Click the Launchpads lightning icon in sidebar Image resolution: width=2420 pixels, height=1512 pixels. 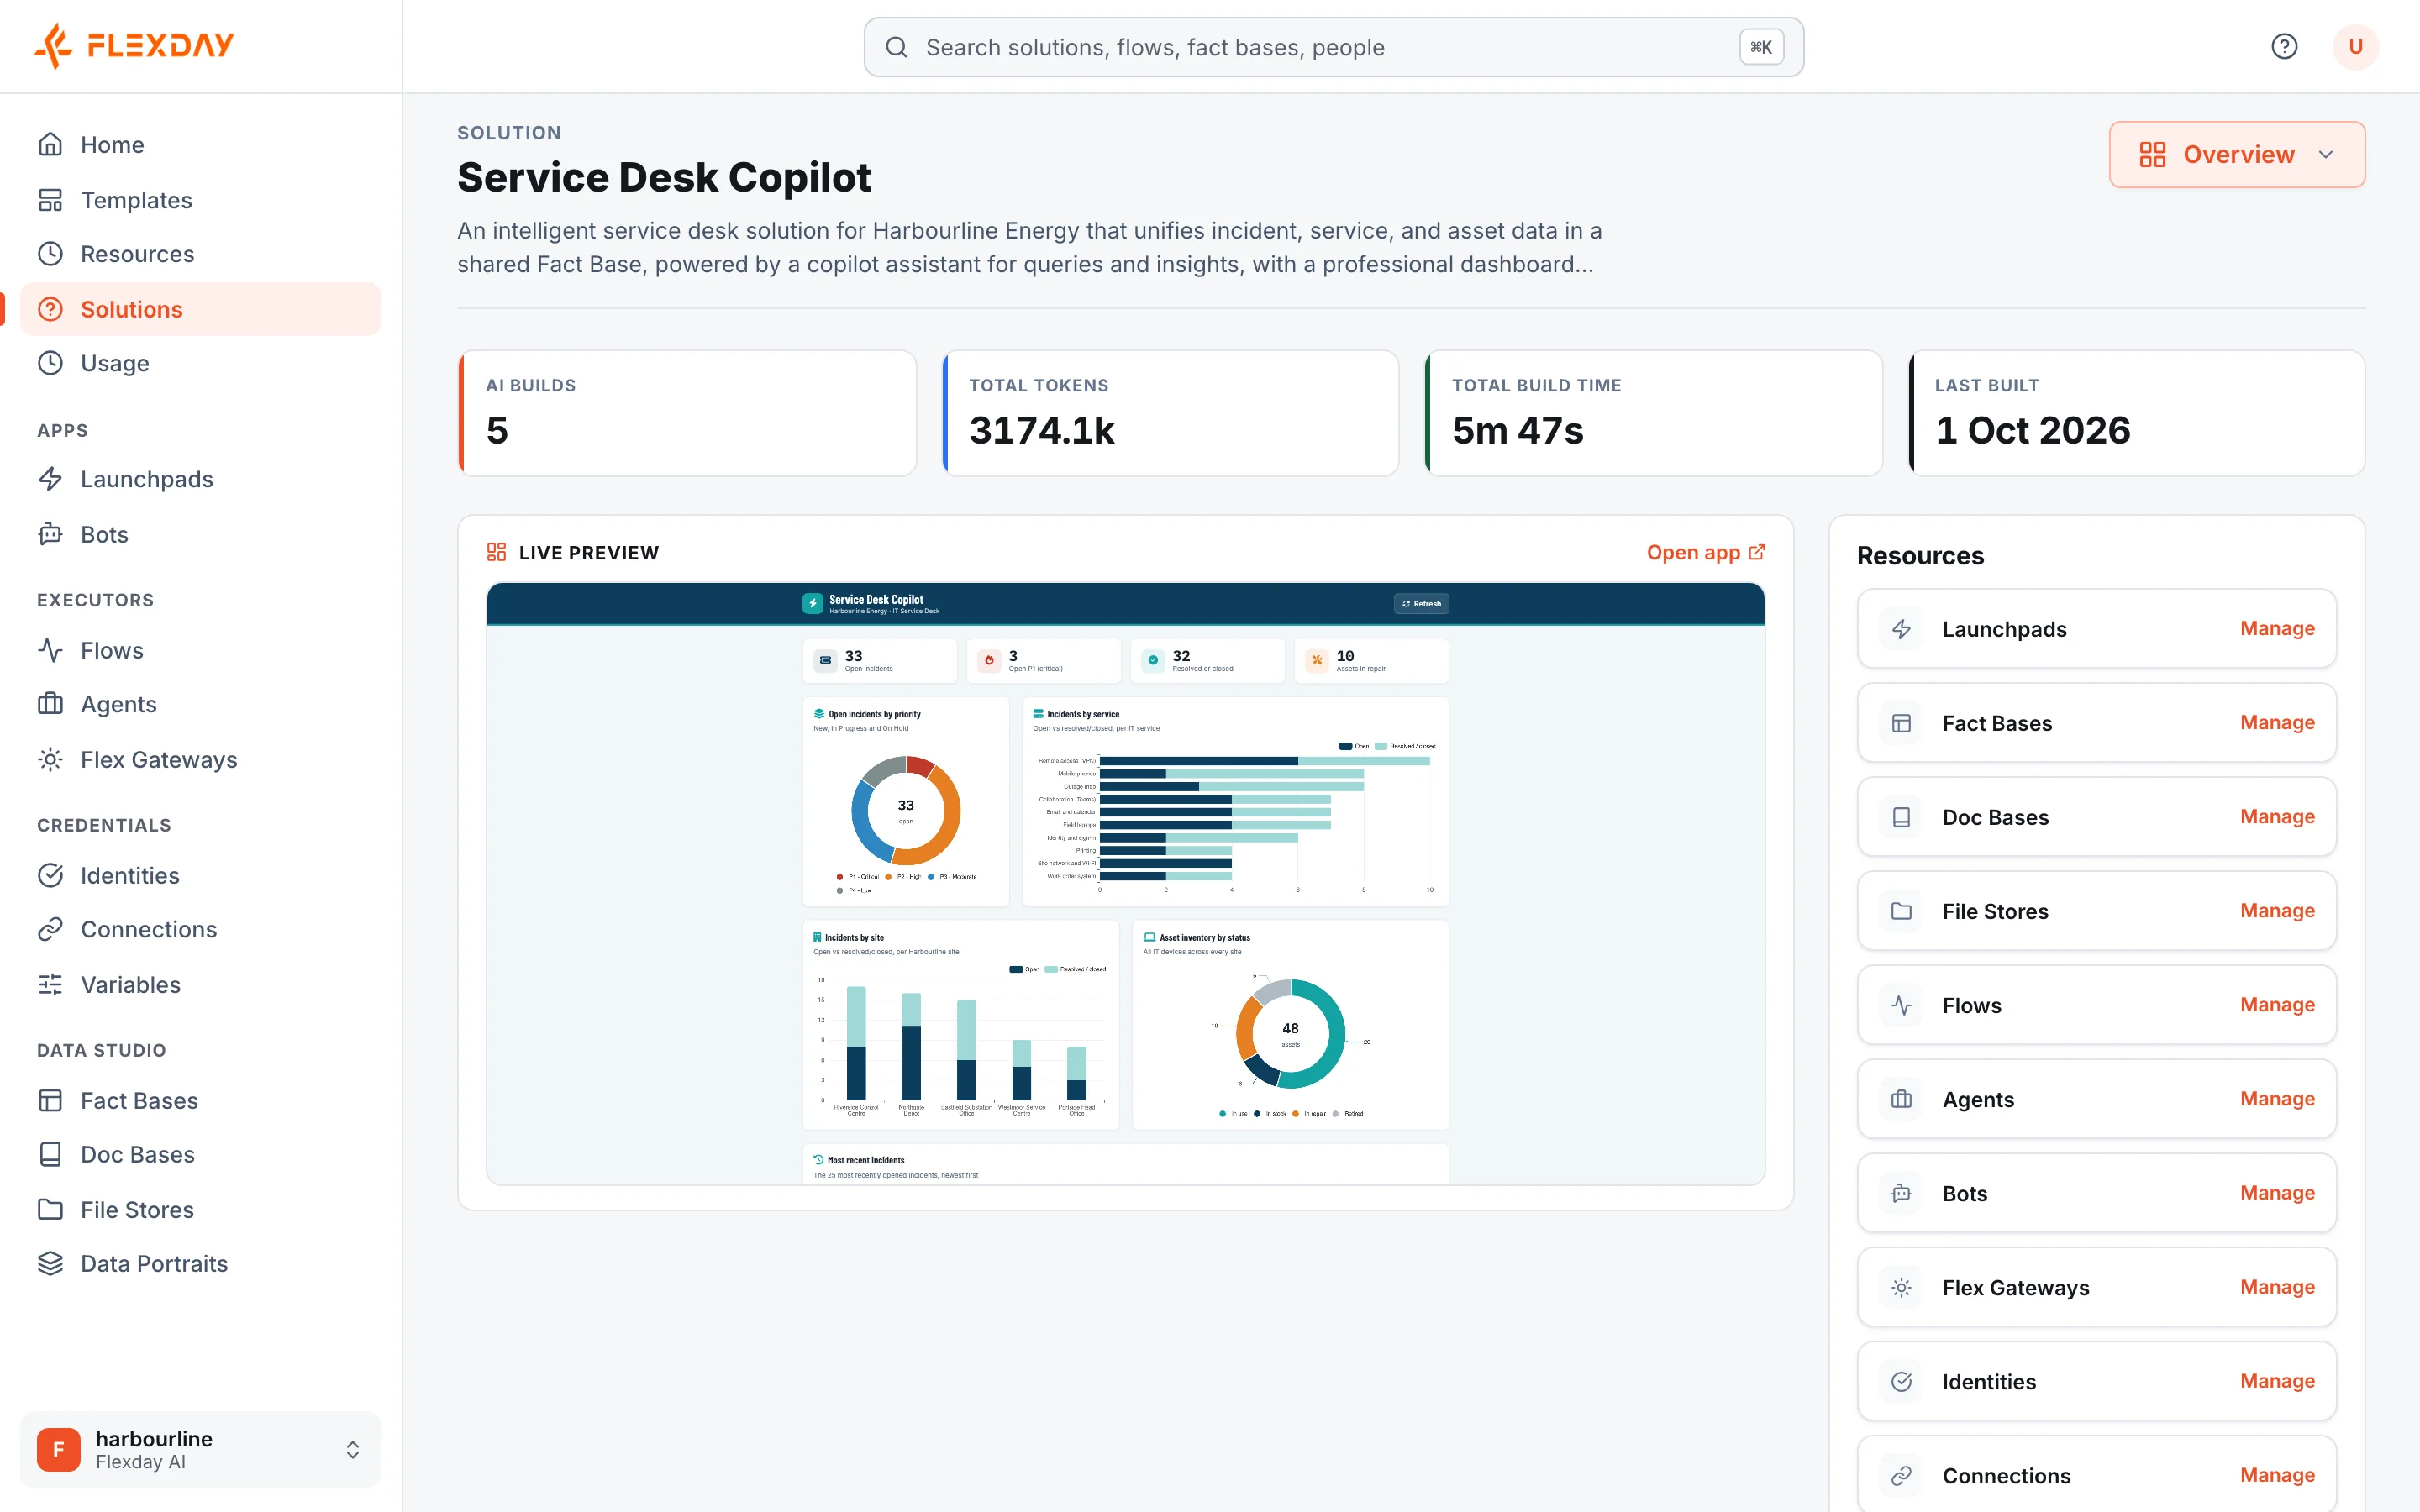coord(50,479)
